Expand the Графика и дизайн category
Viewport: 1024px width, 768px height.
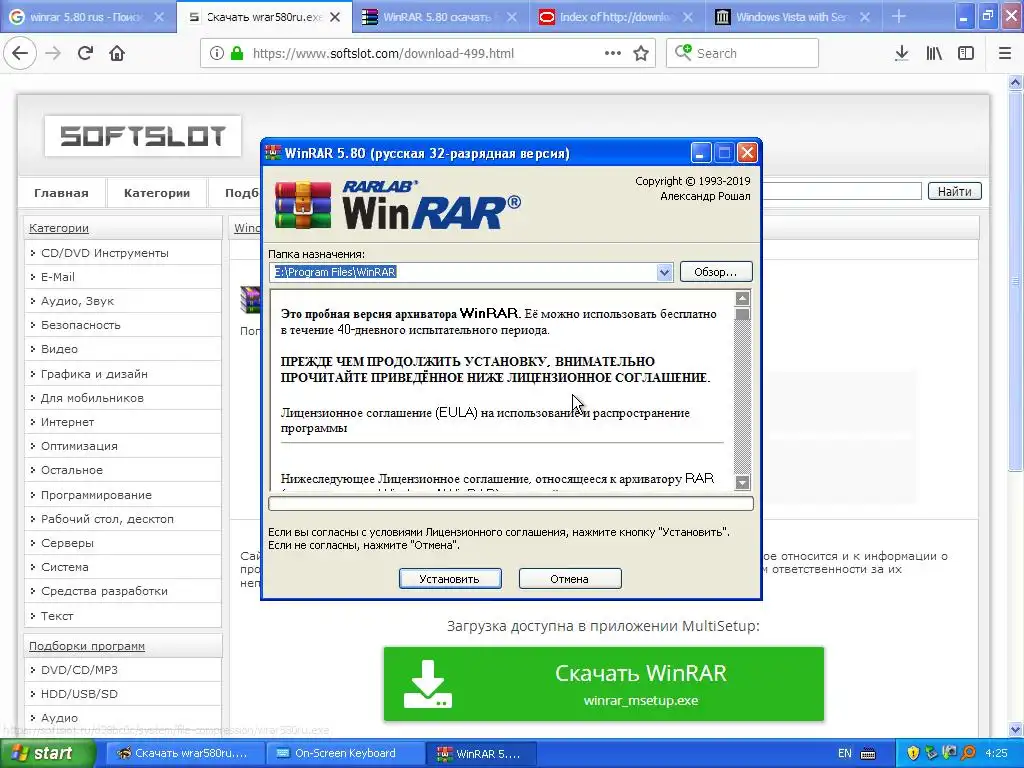tap(94, 374)
